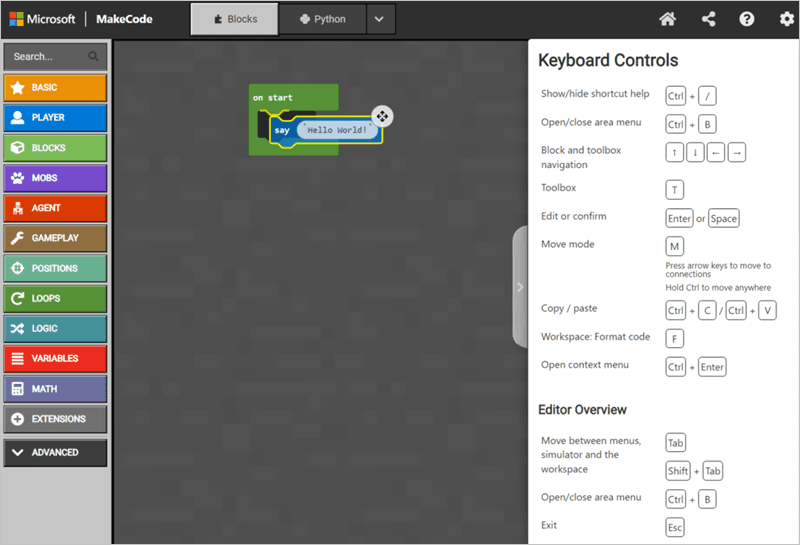
Task: Click the Keyboard Controls heading
Action: point(608,60)
